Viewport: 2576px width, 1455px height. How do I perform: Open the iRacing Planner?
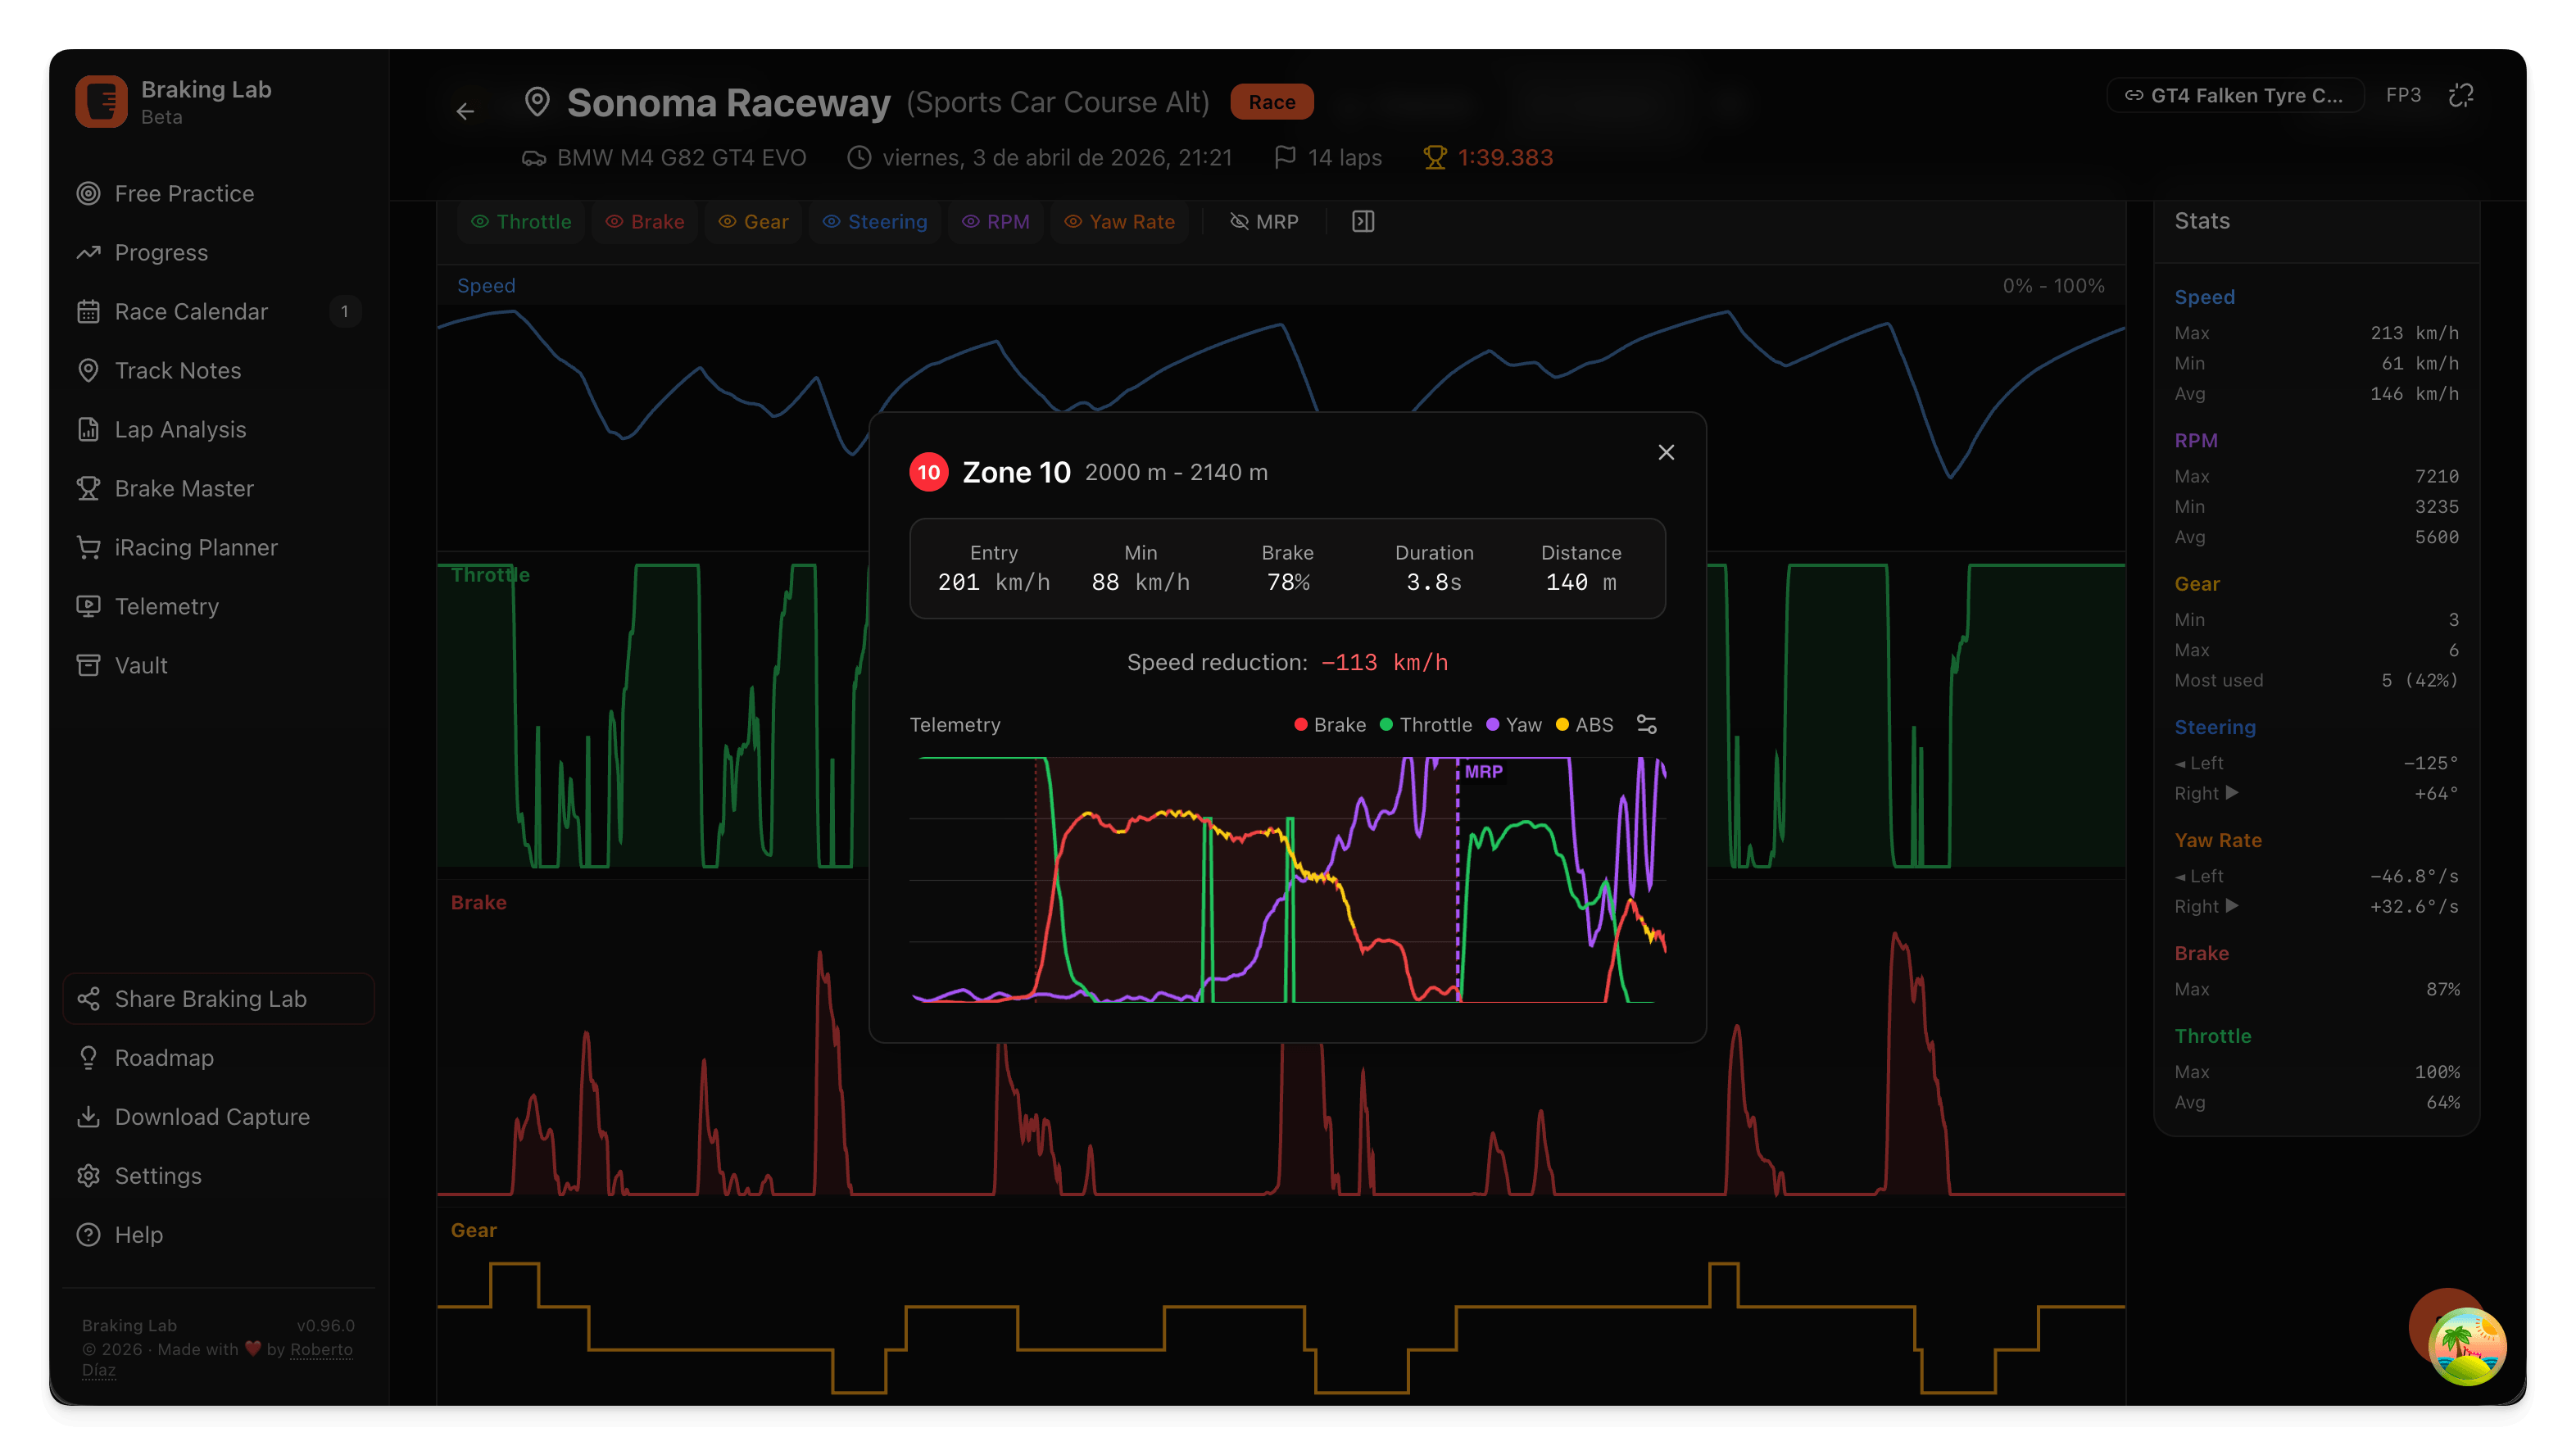pyautogui.click(x=195, y=547)
